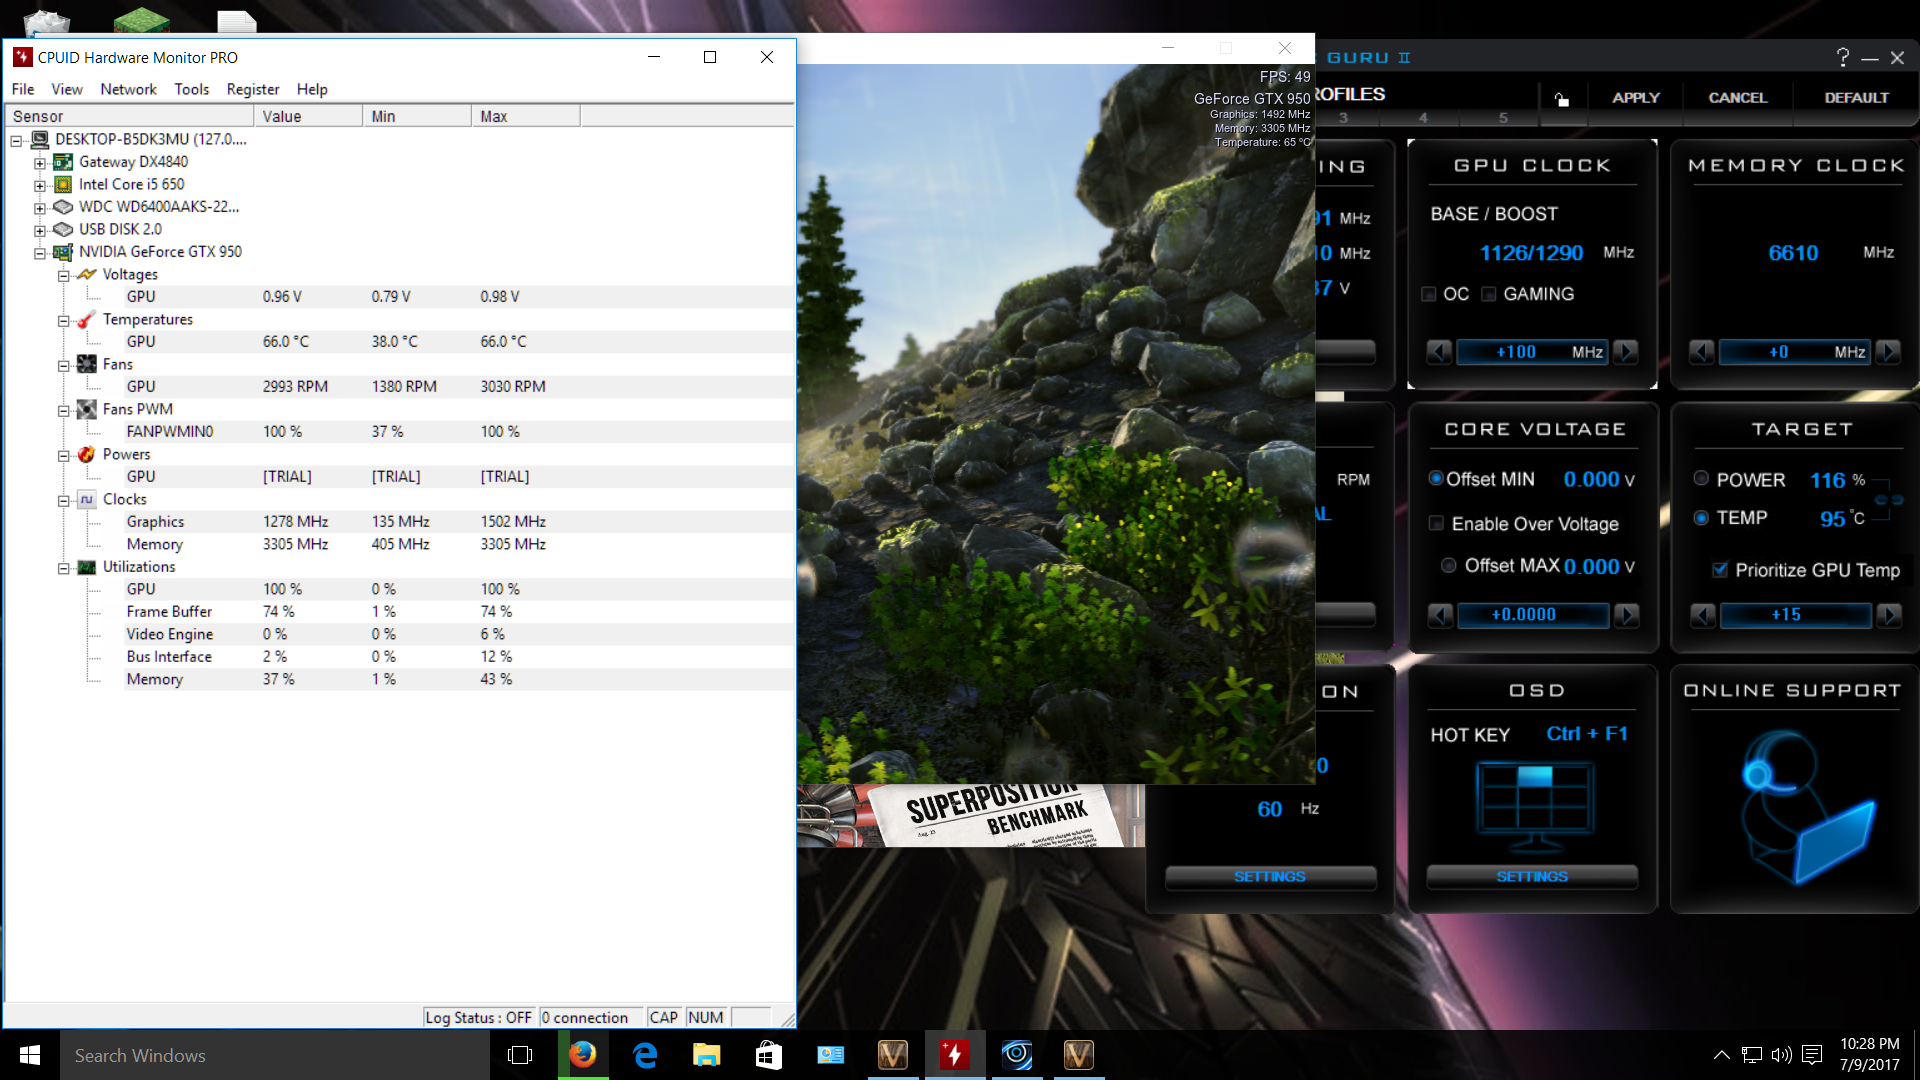The image size is (1920, 1080).
Task: Switch to CPUID HWMonitor taskbar icon
Action: tap(955, 1055)
